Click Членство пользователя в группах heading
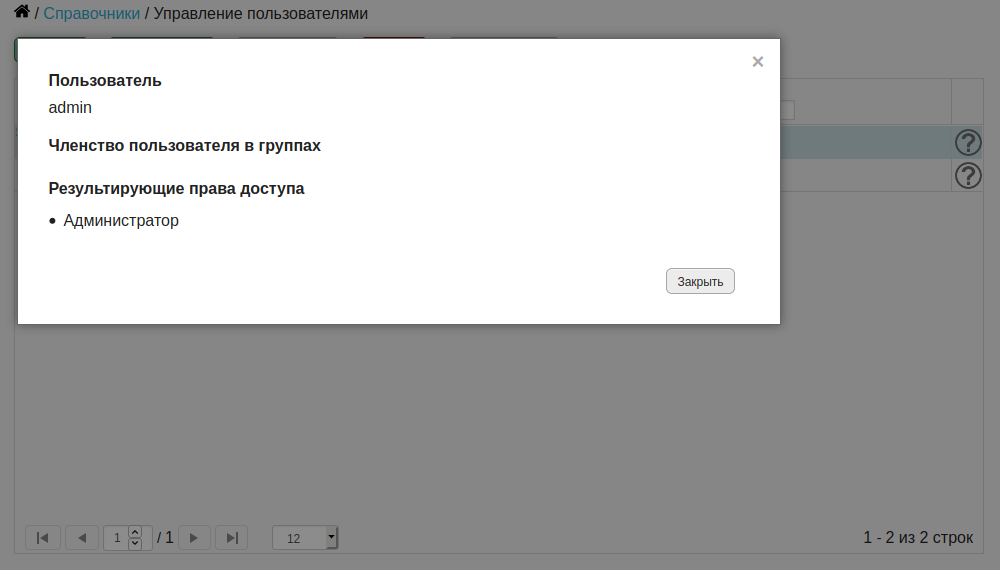This screenshot has width=1000, height=570. (184, 146)
